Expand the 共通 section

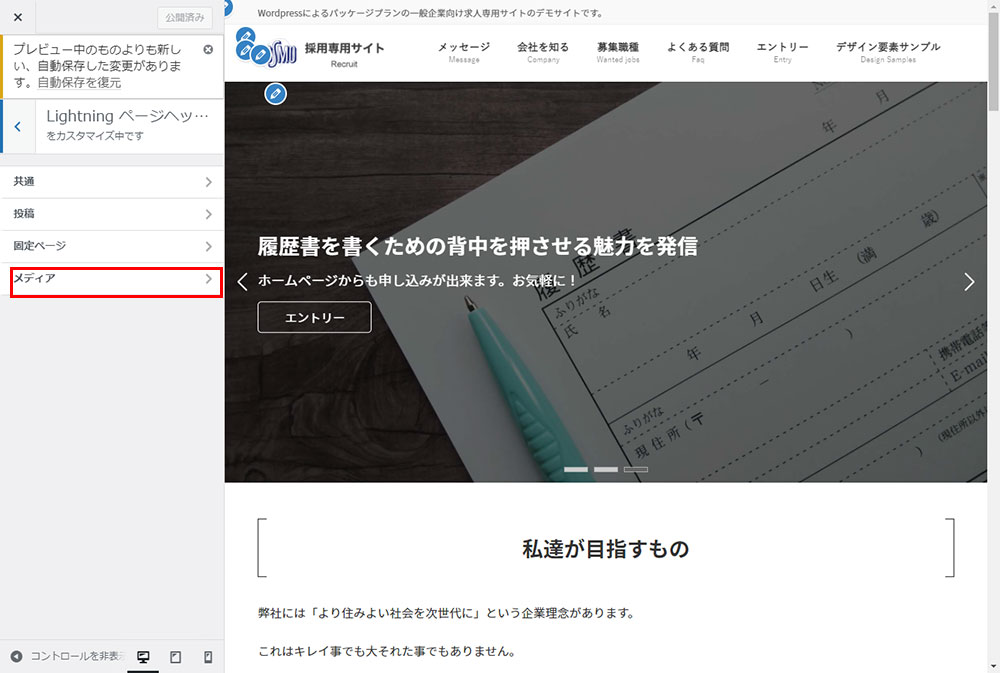111,182
